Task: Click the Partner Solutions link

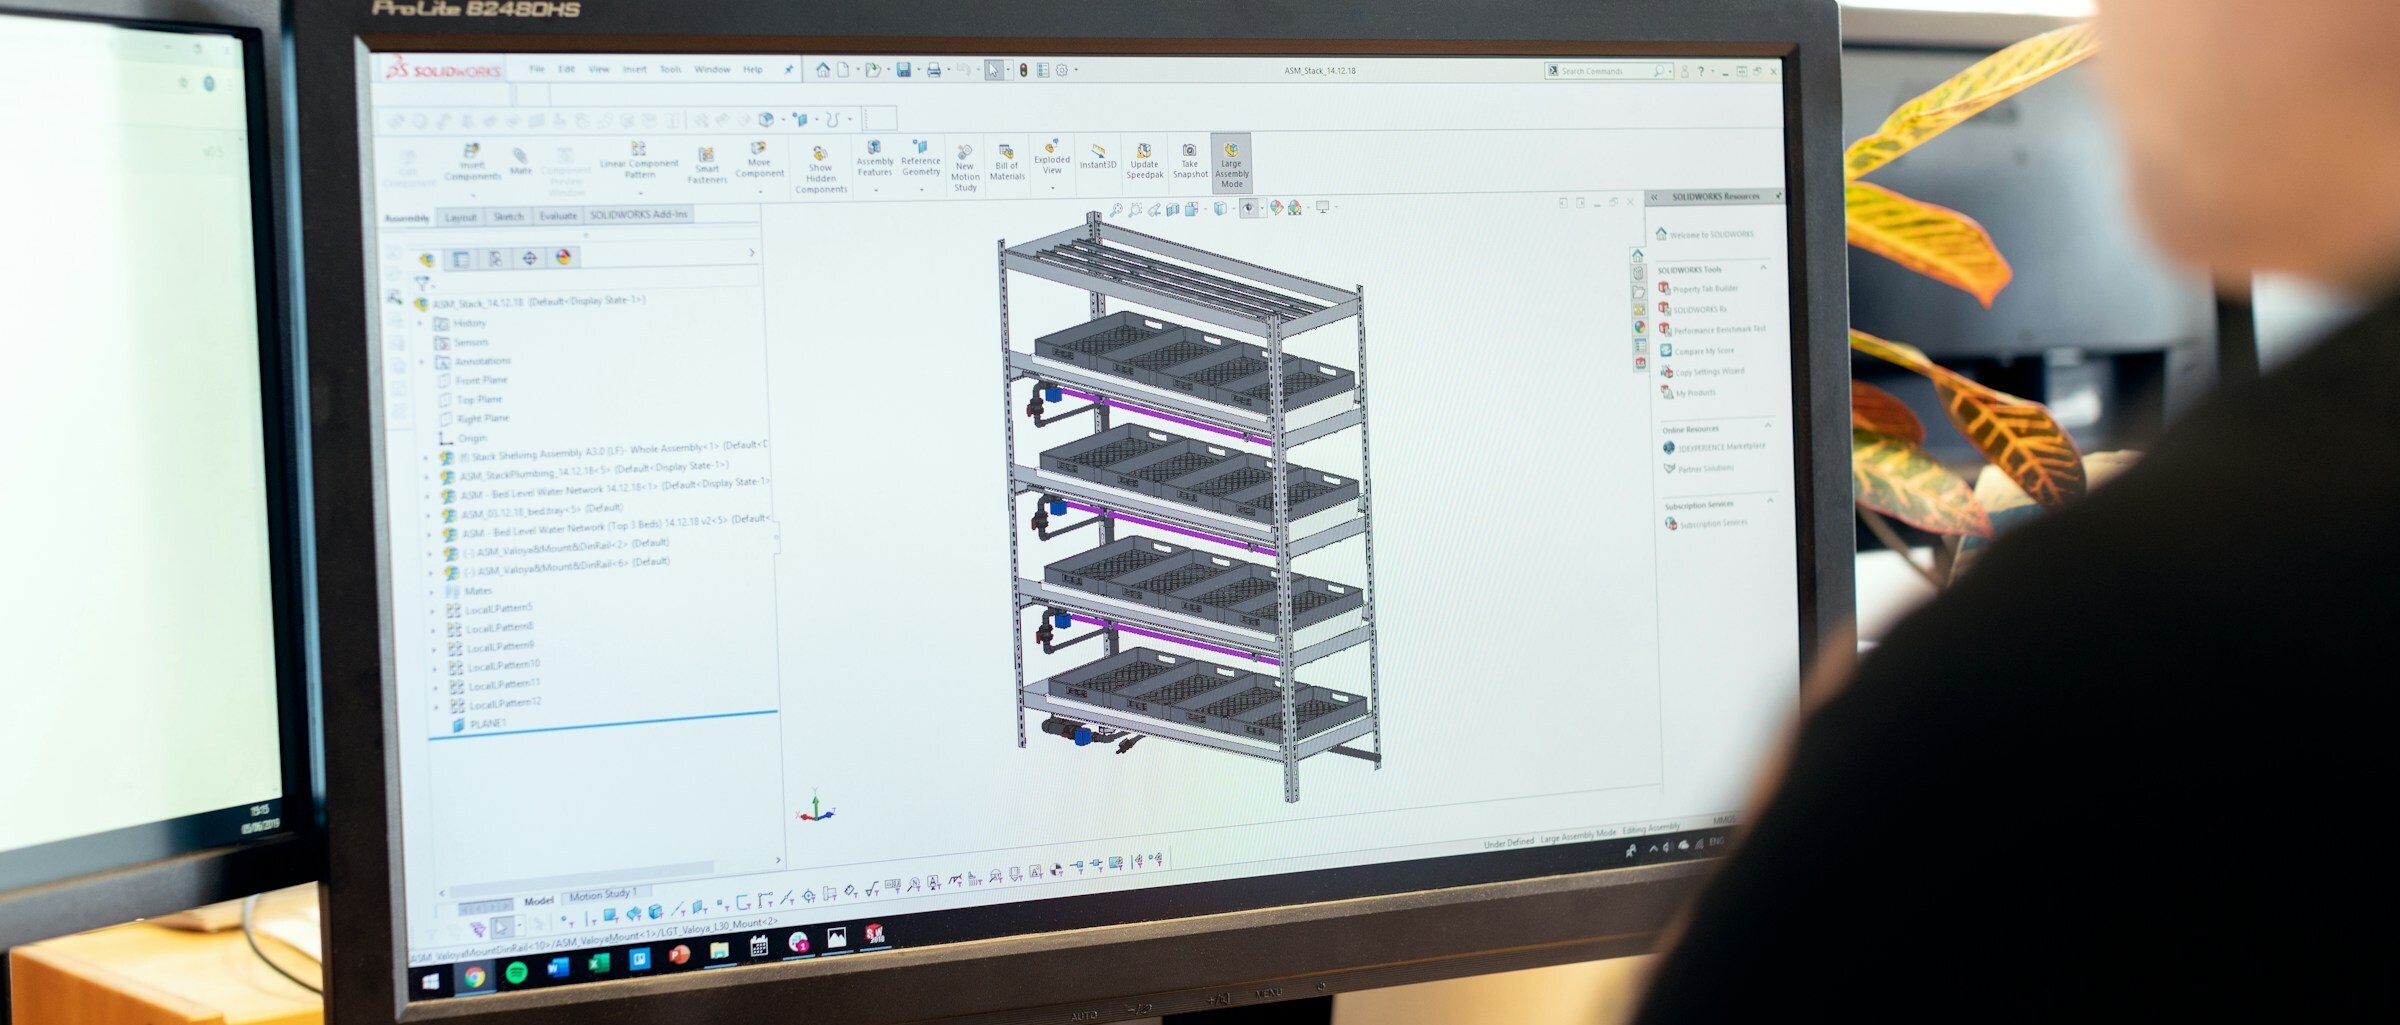Action: pyautogui.click(x=1698, y=468)
